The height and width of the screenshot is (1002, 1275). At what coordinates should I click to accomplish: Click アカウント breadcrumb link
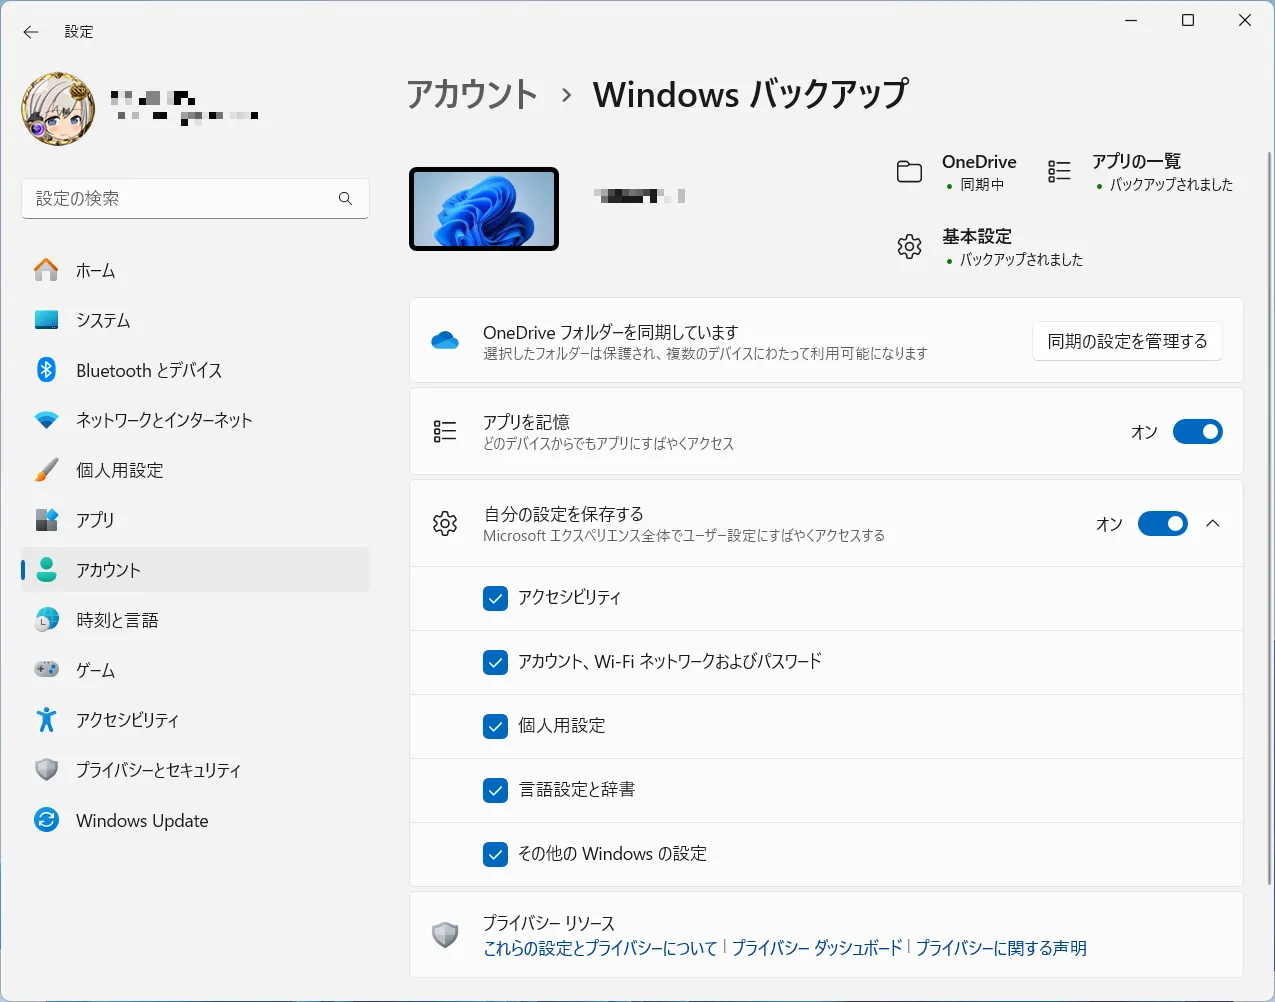pyautogui.click(x=472, y=94)
